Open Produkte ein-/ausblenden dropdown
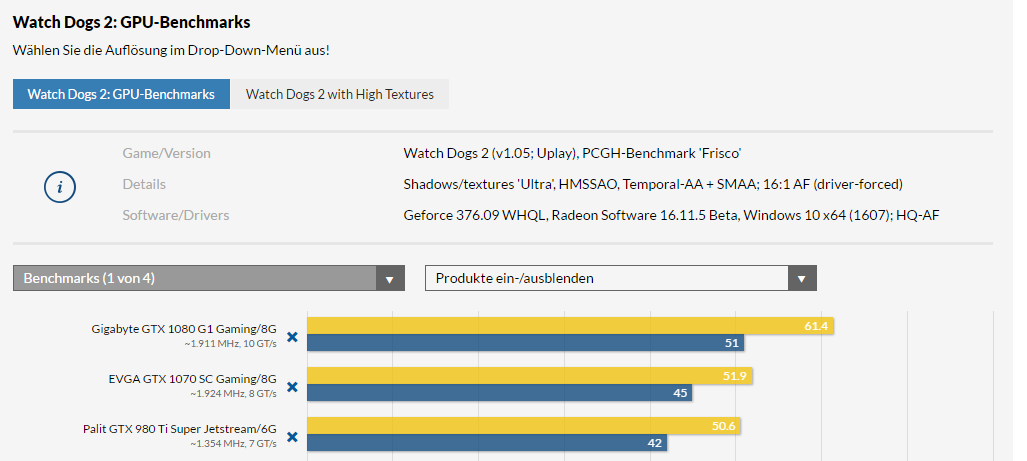Image resolution: width=1027 pixels, height=461 pixels. 621,278
